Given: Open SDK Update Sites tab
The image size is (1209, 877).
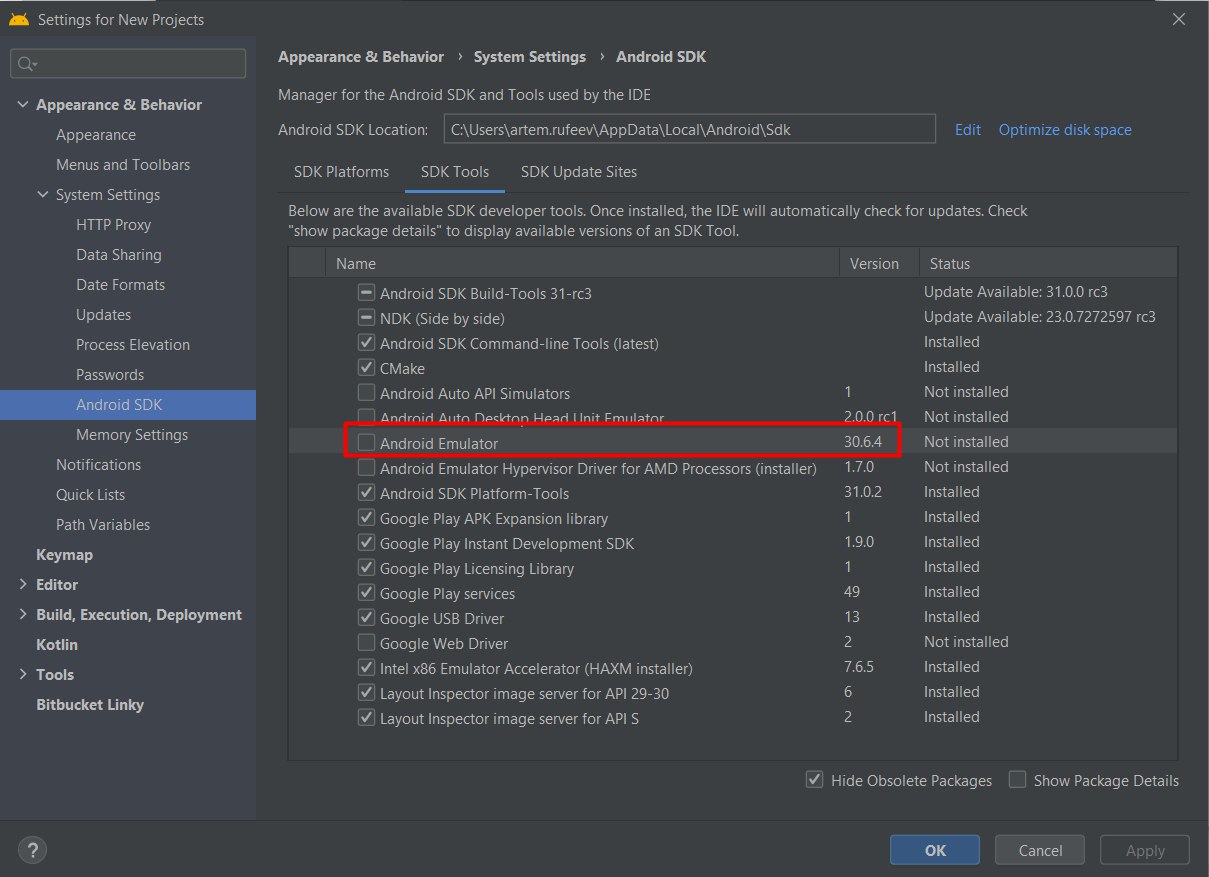Looking at the screenshot, I should click(x=579, y=171).
